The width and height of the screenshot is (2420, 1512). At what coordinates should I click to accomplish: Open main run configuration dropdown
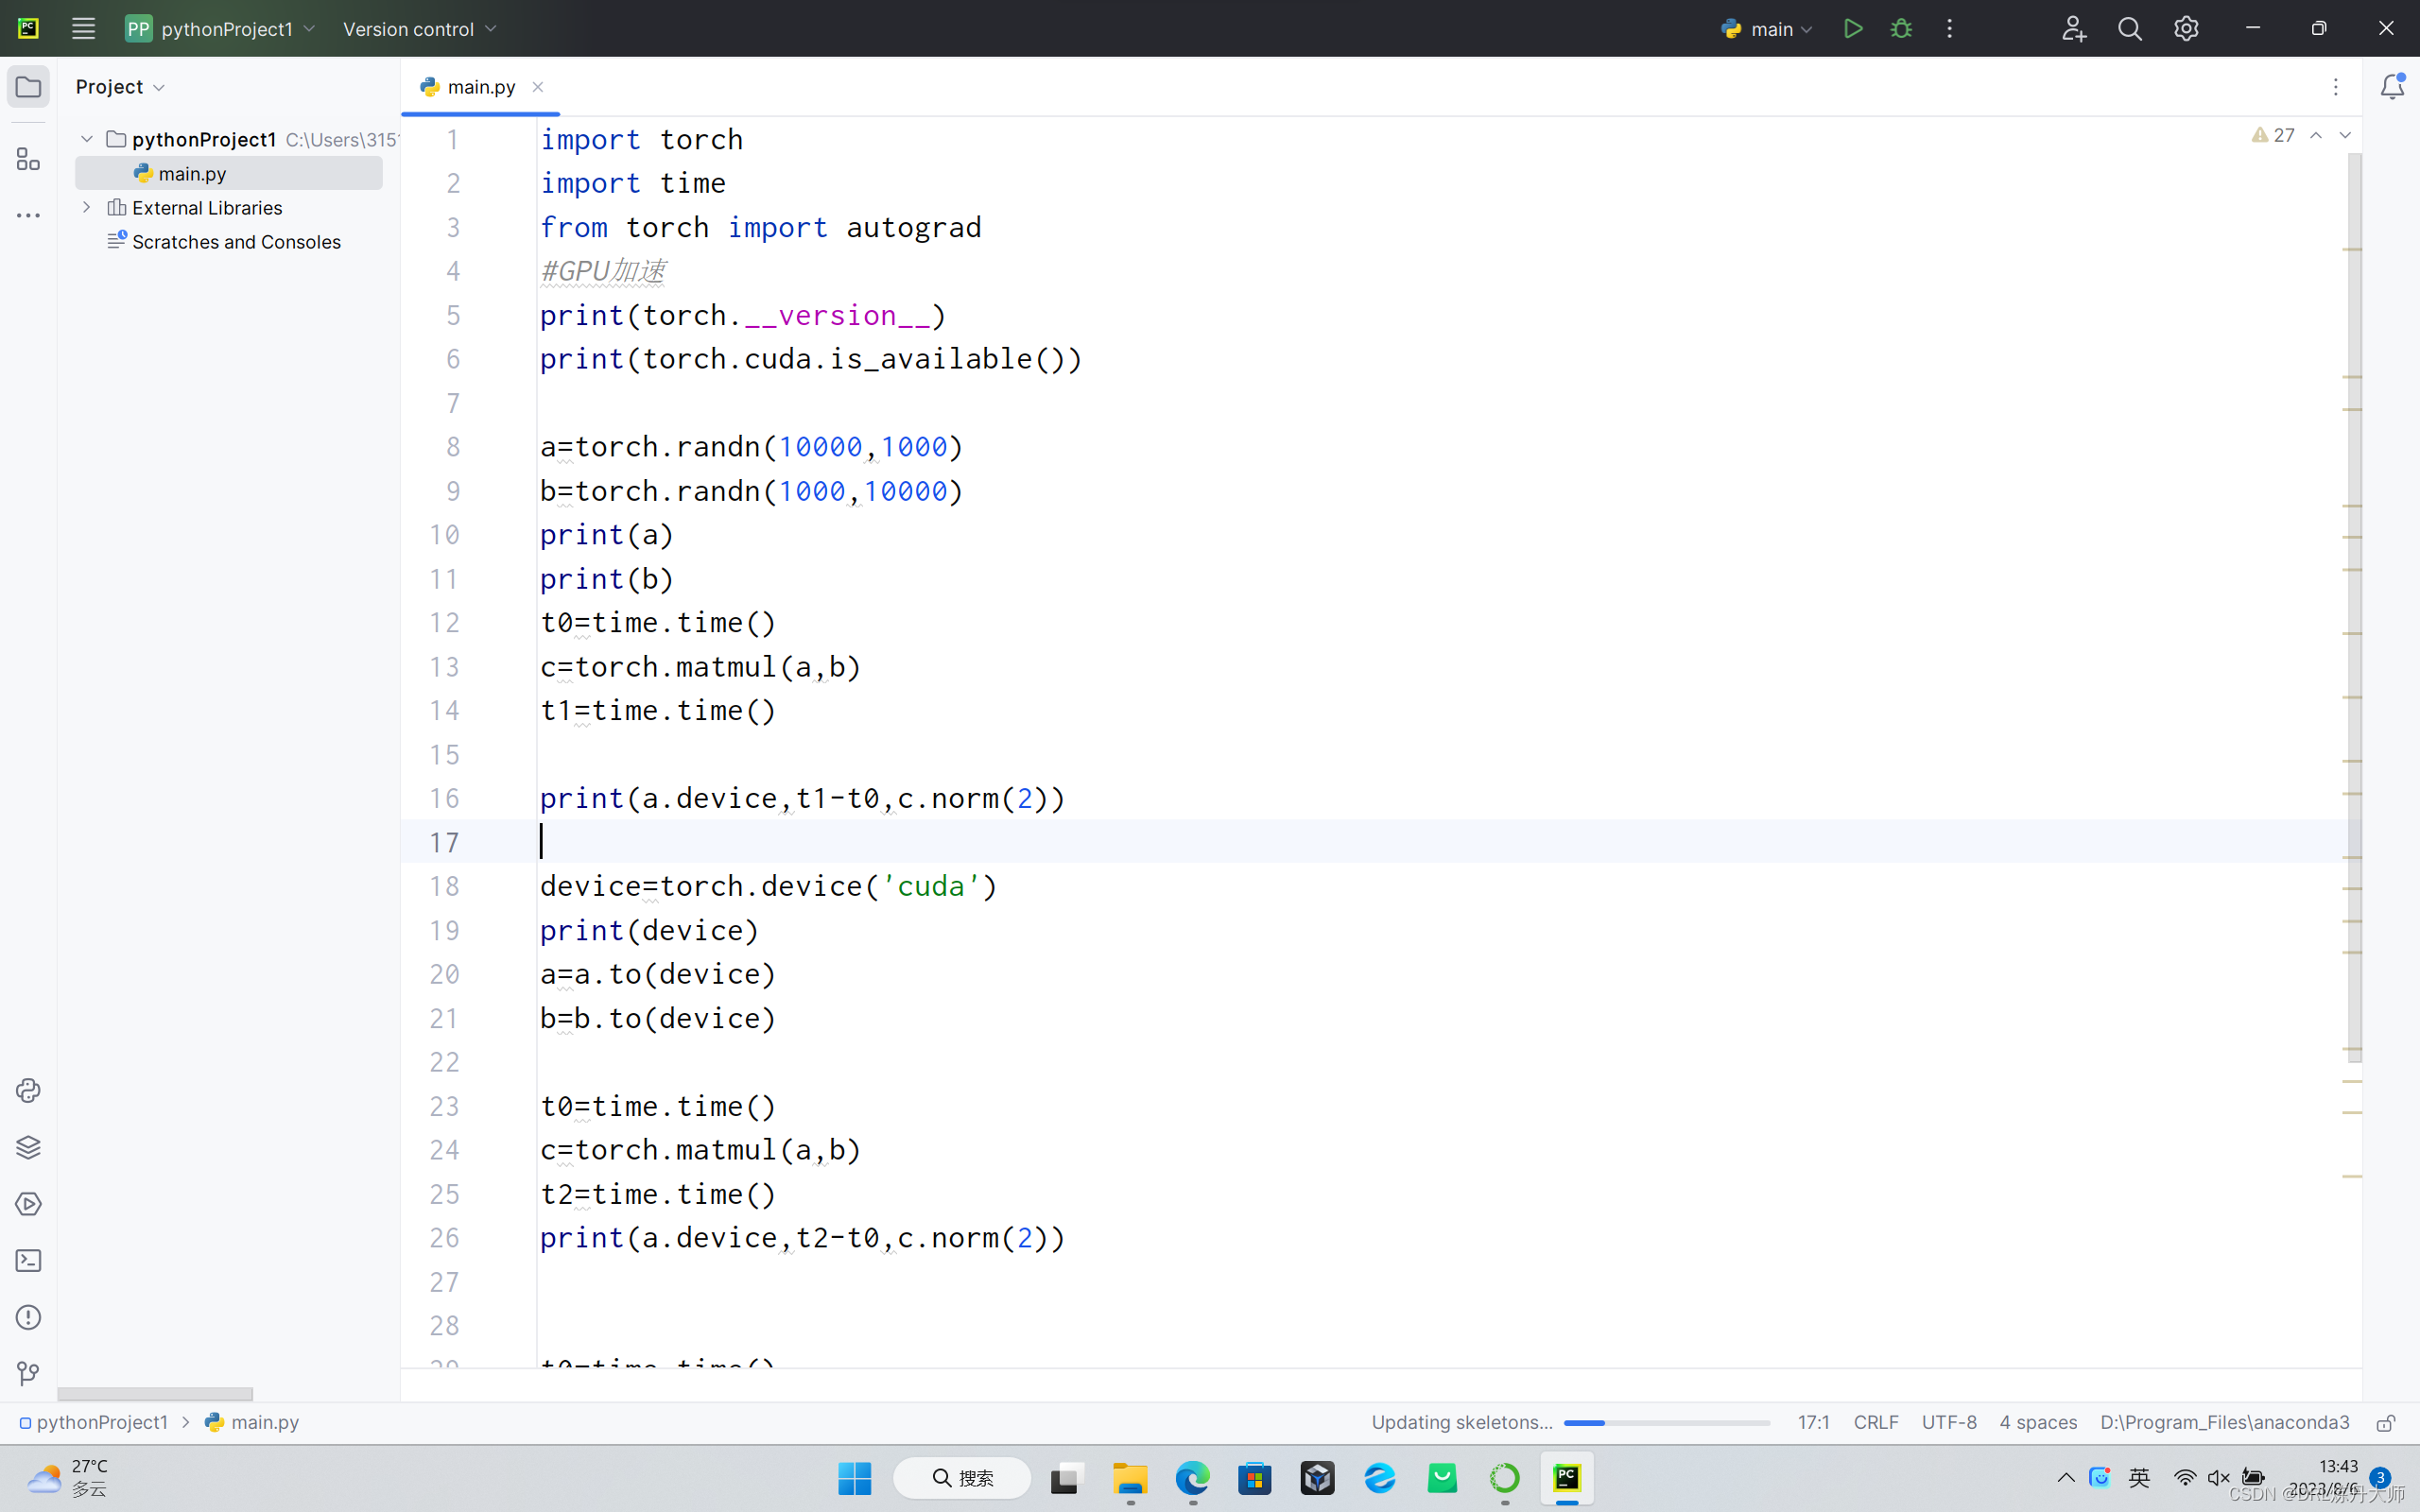[1766, 29]
